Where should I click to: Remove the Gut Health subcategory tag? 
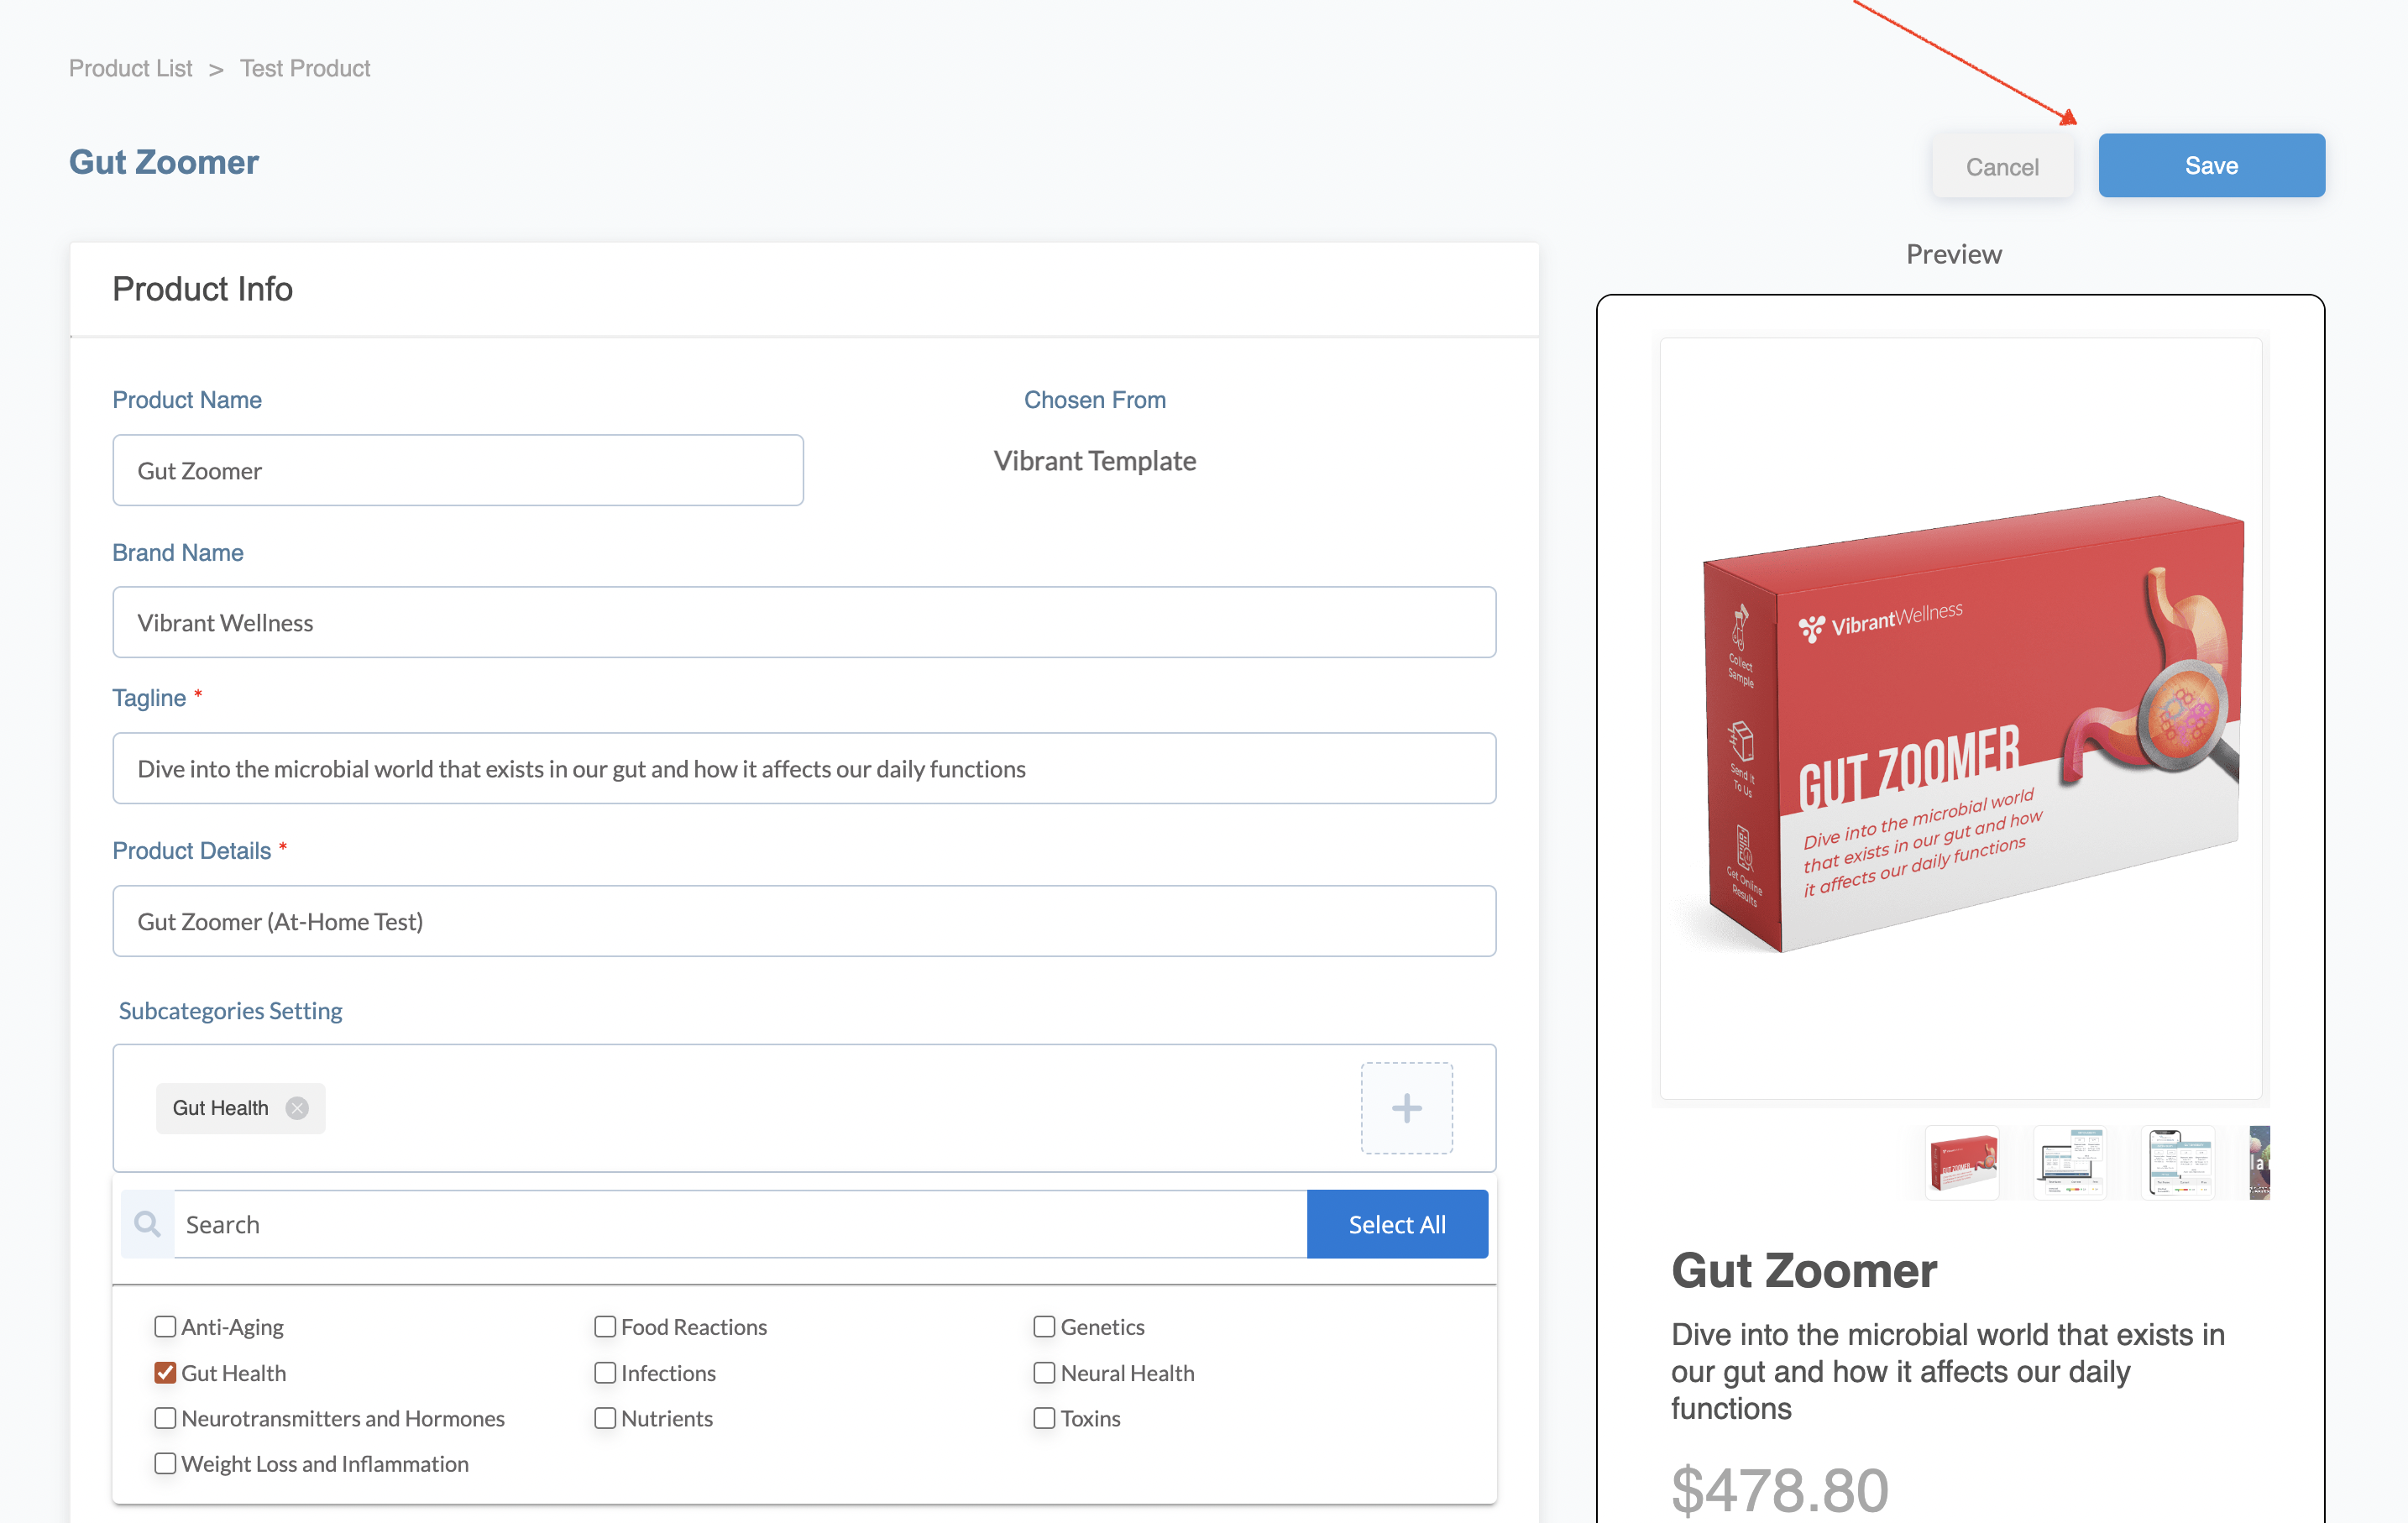point(297,1108)
